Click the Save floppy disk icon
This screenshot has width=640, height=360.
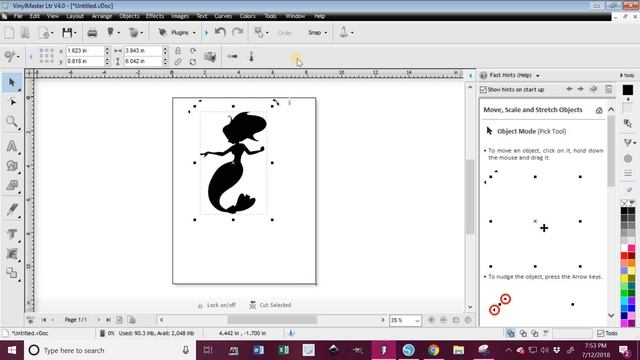click(x=67, y=33)
